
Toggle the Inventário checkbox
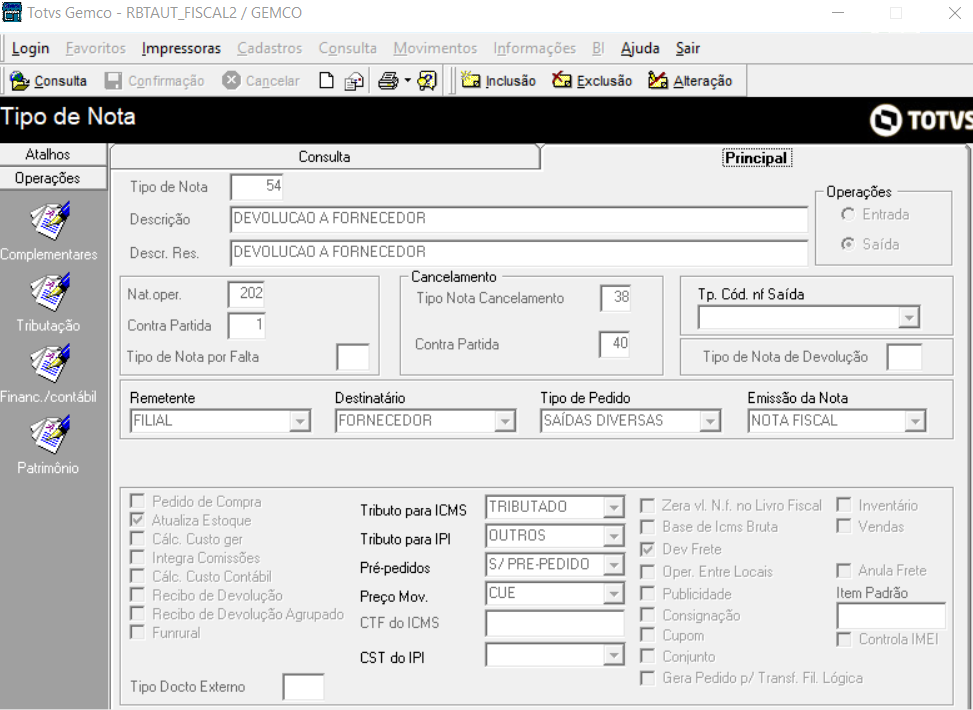(x=843, y=505)
